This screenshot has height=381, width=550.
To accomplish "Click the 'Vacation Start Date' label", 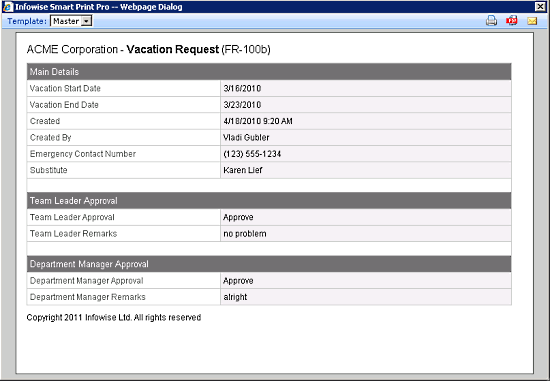I will (x=65, y=88).
